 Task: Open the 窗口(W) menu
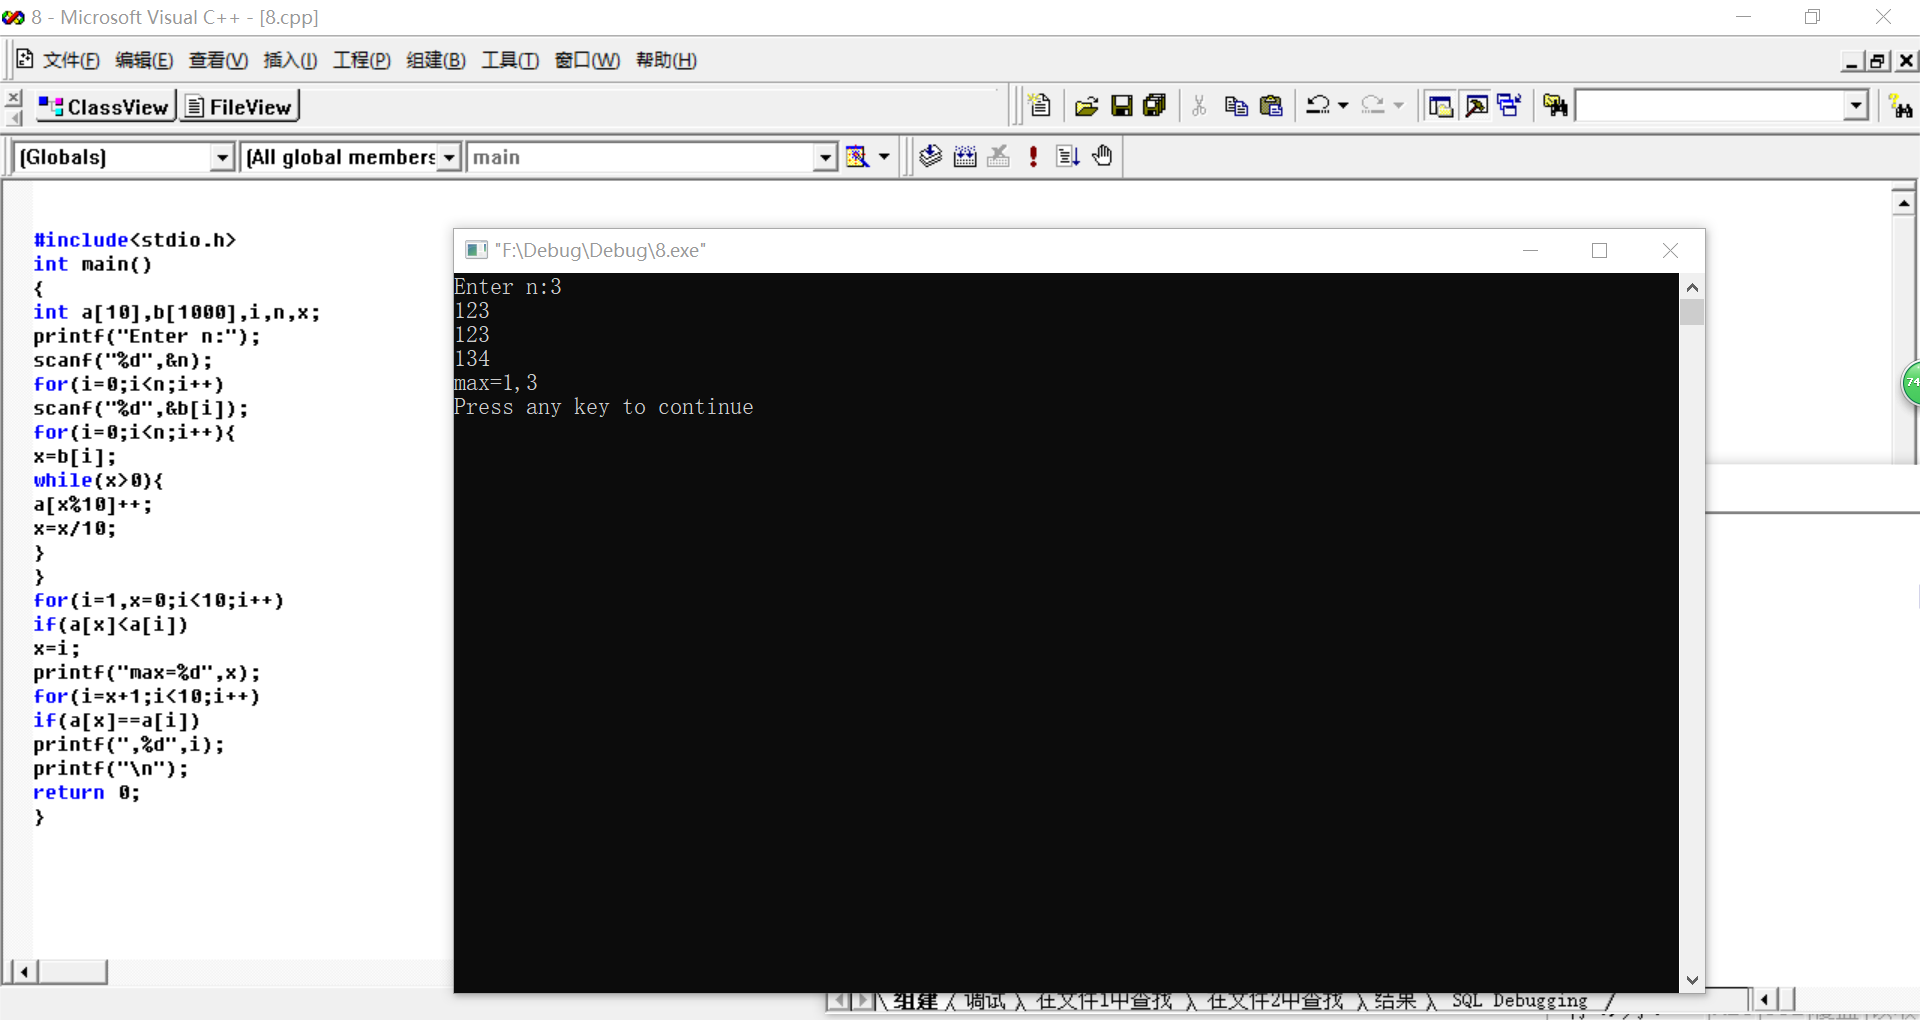click(587, 60)
